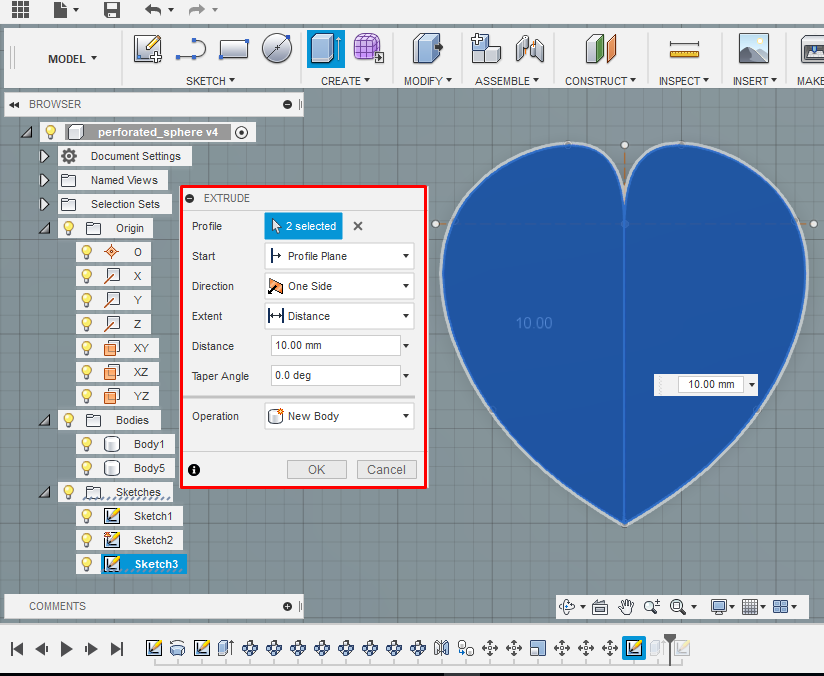Open the data panel grid icon

(20, 9)
